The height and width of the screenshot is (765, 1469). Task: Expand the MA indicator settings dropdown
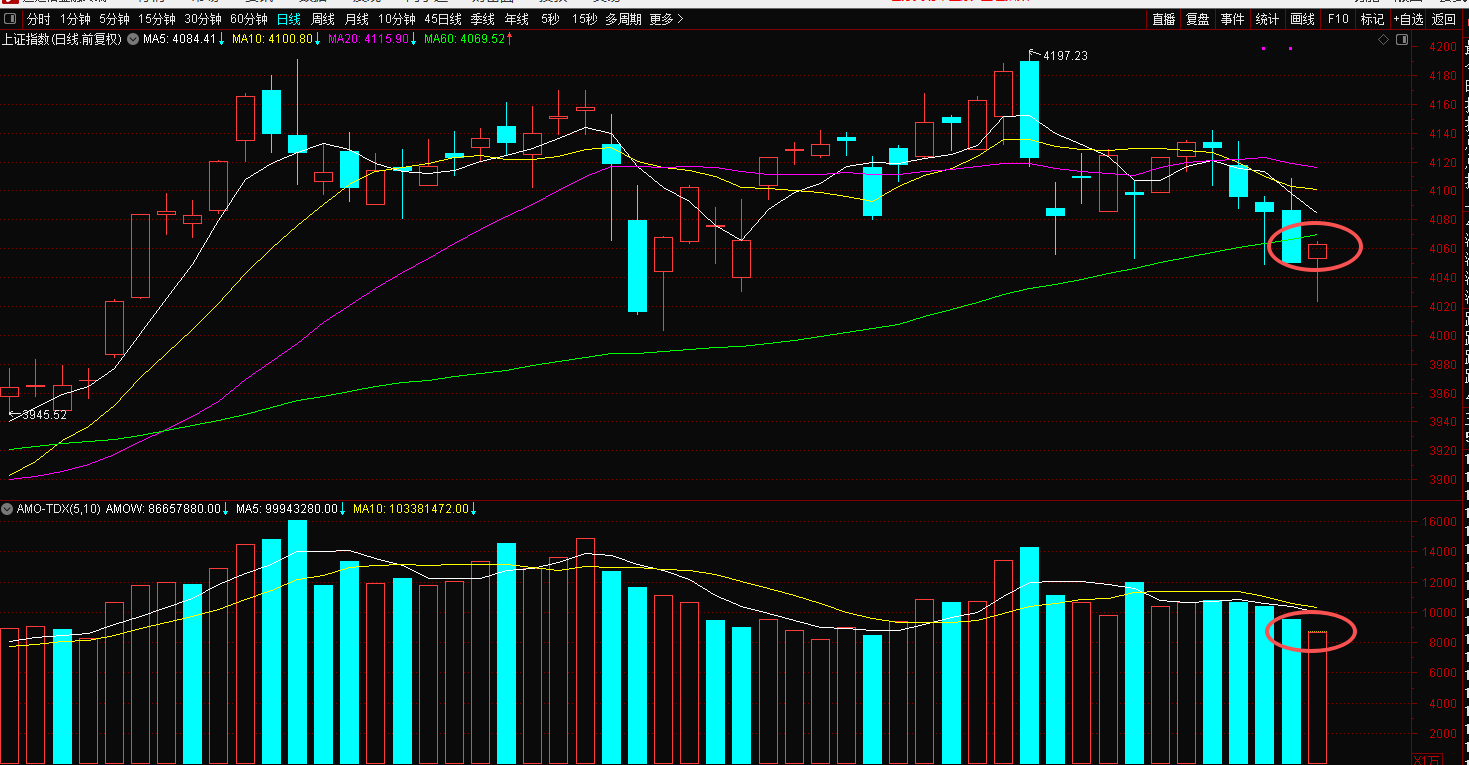tap(133, 40)
